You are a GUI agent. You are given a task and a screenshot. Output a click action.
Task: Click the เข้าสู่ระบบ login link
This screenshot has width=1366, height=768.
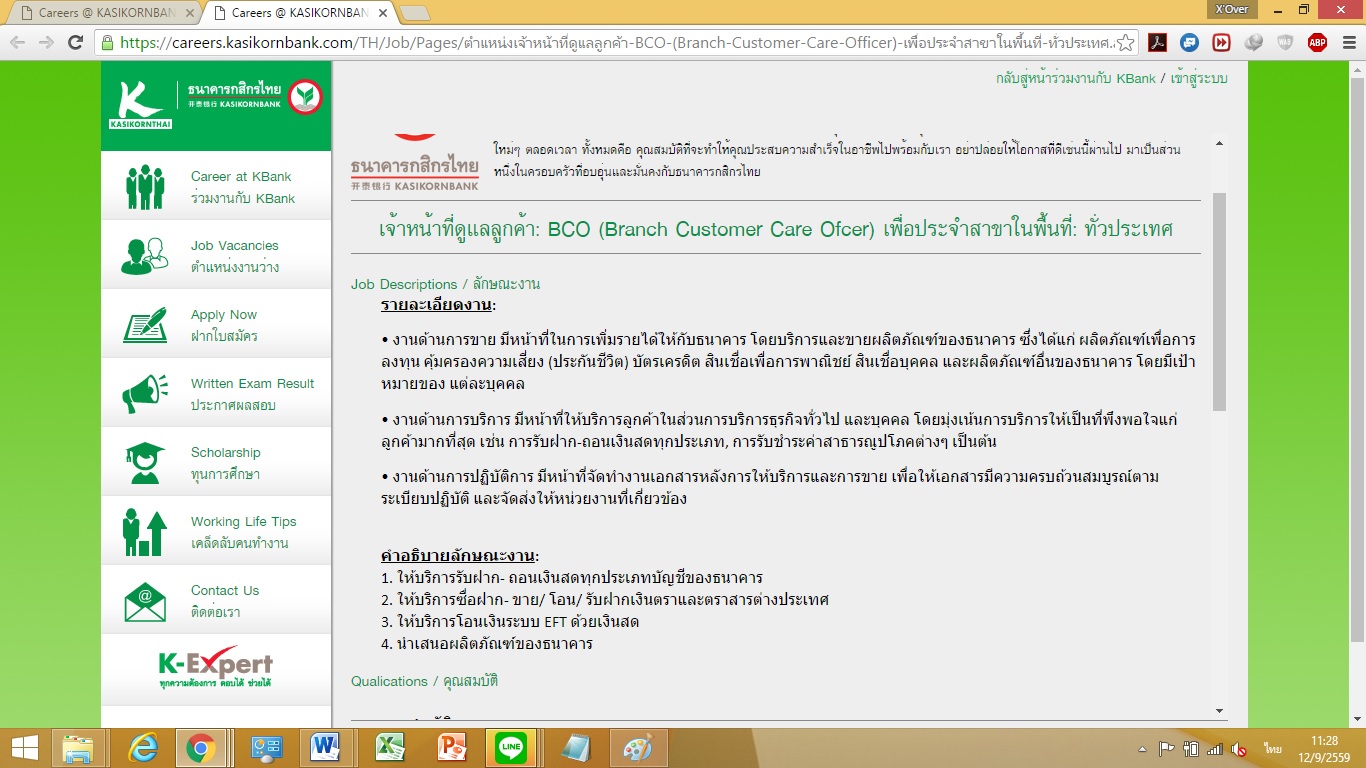tap(1197, 78)
